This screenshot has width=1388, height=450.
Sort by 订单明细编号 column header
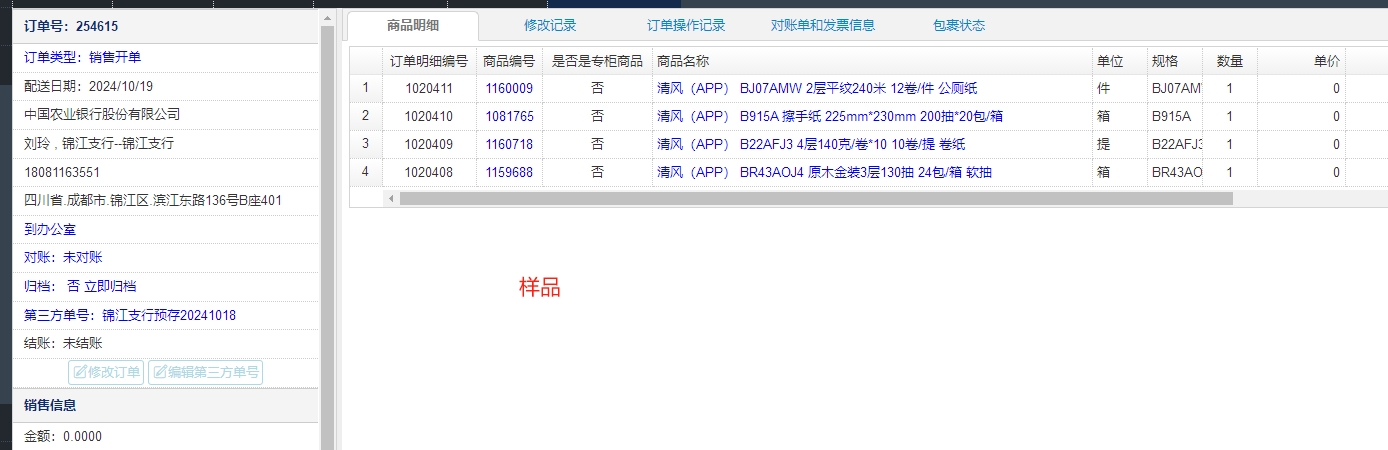click(429, 61)
